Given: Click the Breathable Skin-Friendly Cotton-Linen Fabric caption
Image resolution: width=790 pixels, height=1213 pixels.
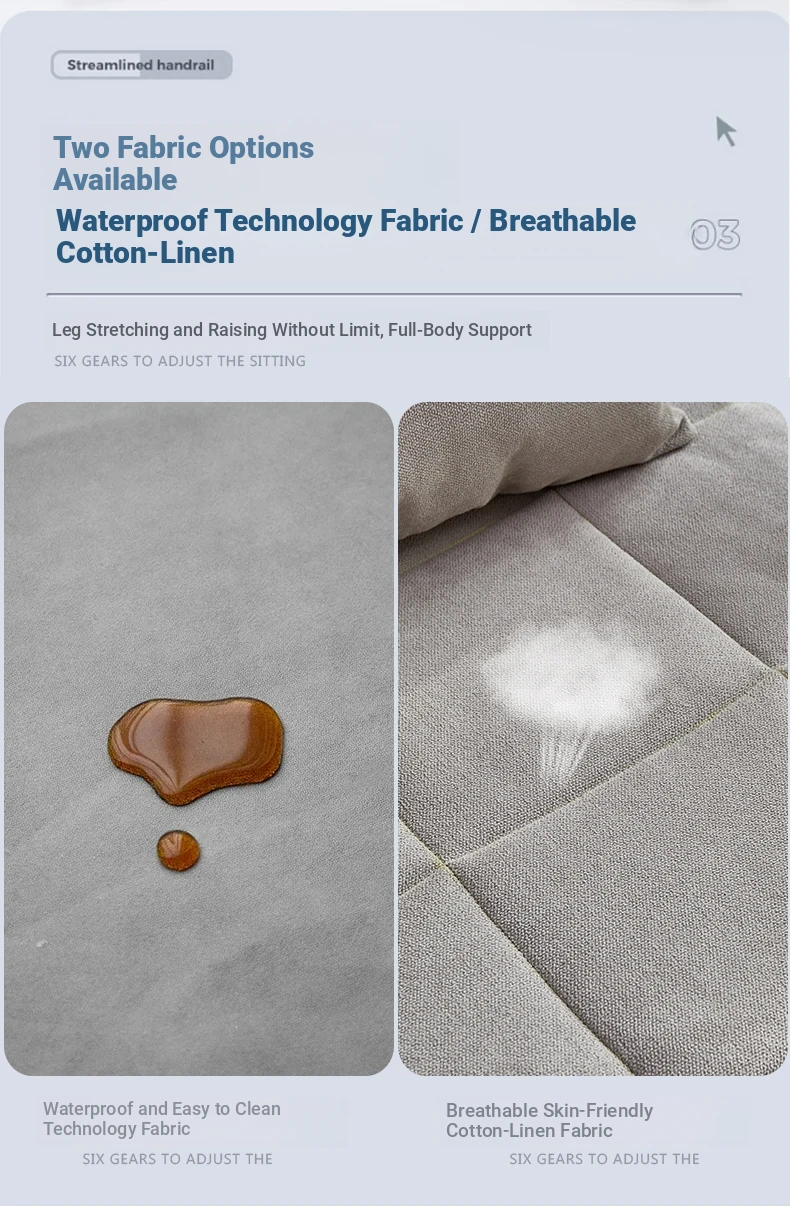Looking at the screenshot, I should (549, 1121).
